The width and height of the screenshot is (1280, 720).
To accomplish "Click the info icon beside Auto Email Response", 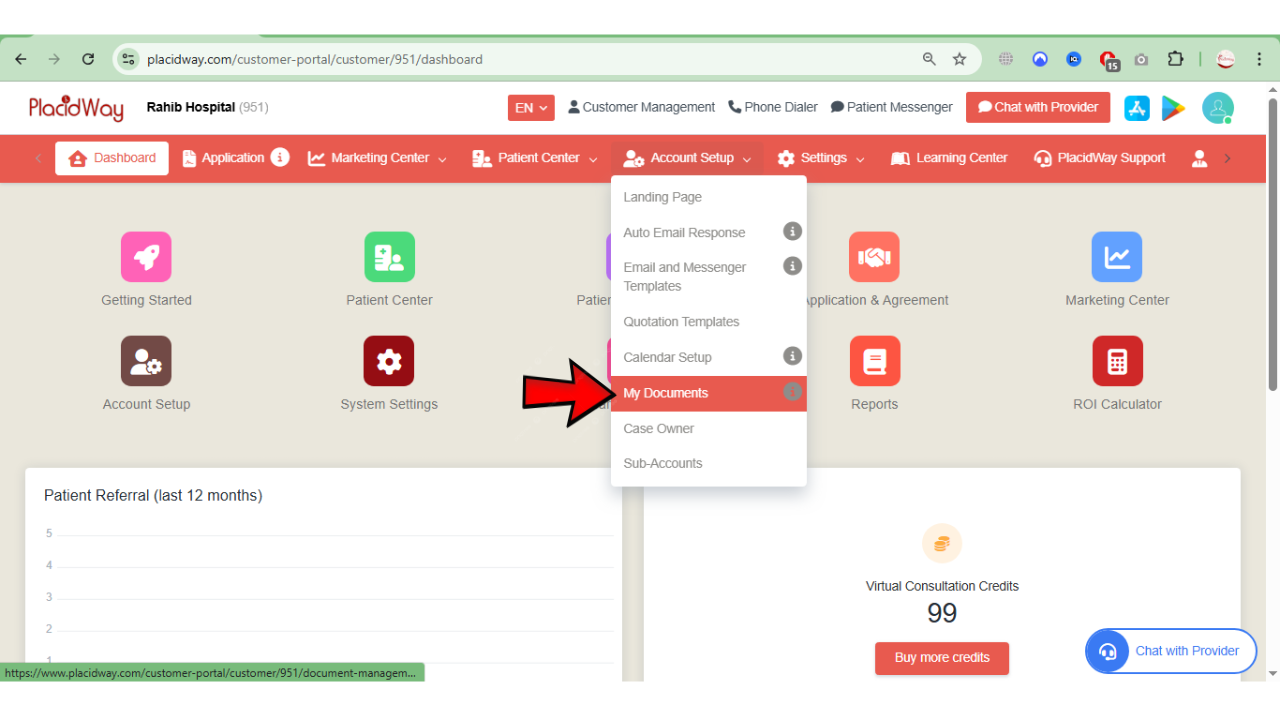I will (x=792, y=232).
